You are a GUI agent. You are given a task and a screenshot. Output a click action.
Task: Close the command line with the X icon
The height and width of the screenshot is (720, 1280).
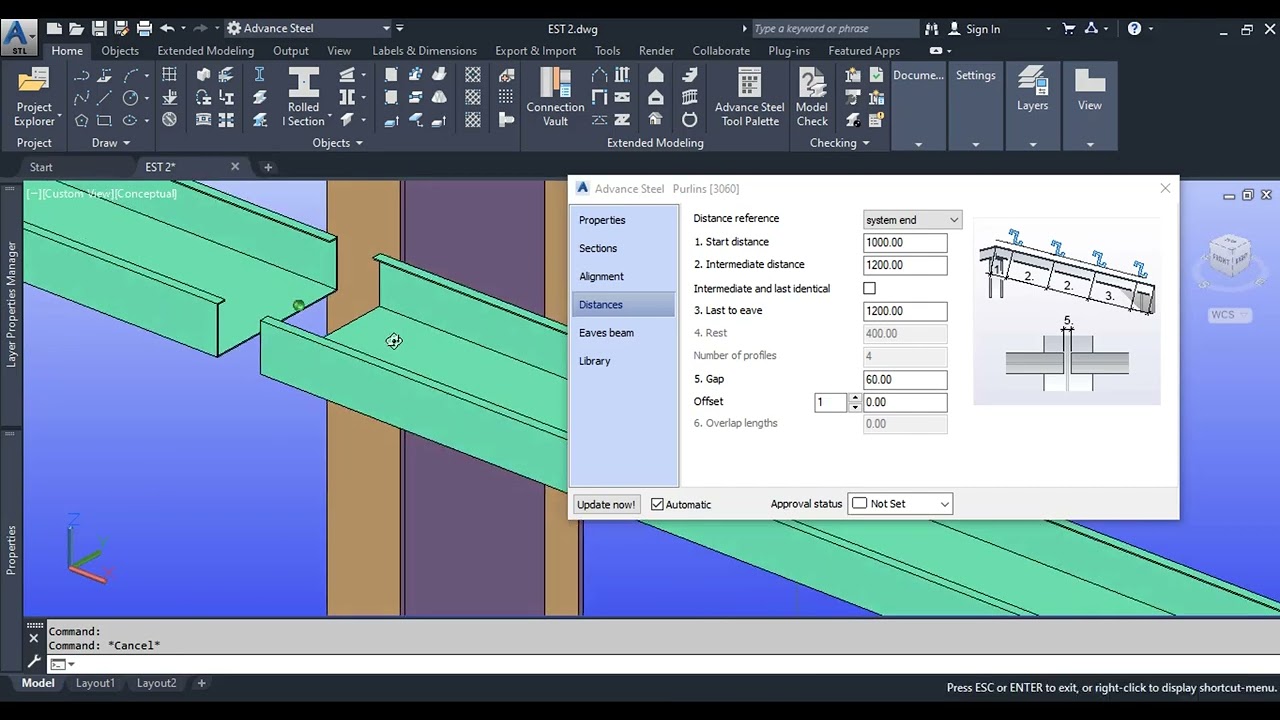tap(33, 638)
